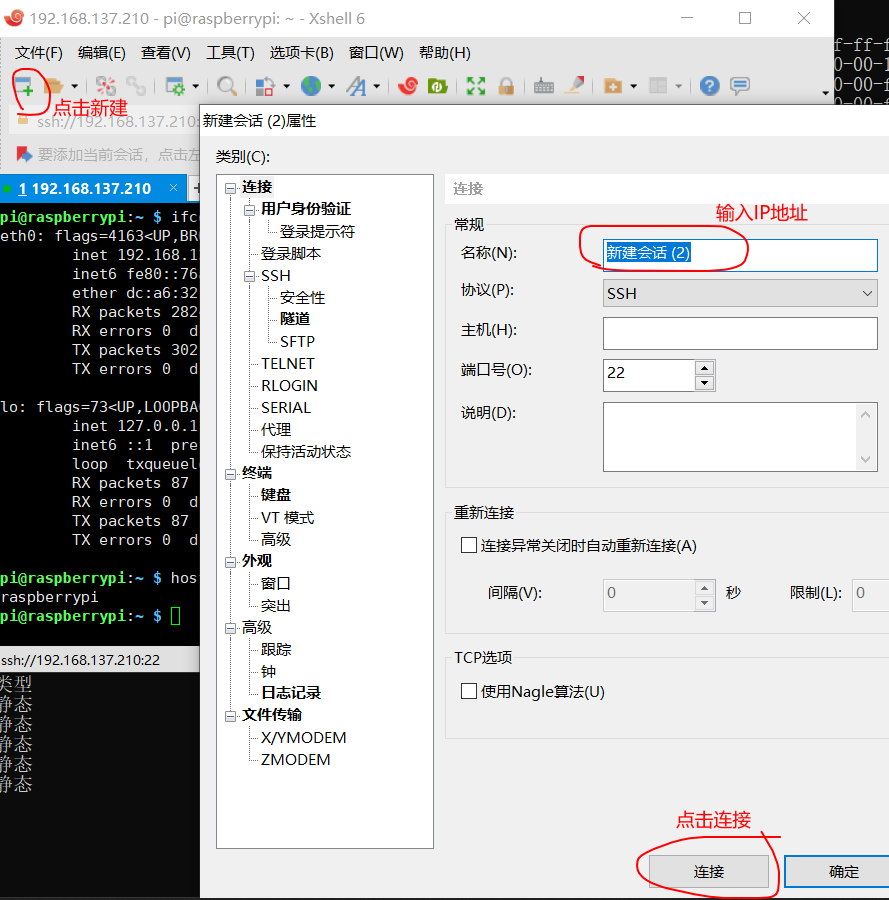
Task: Click the chat feedback bubble icon
Action: tap(740, 86)
